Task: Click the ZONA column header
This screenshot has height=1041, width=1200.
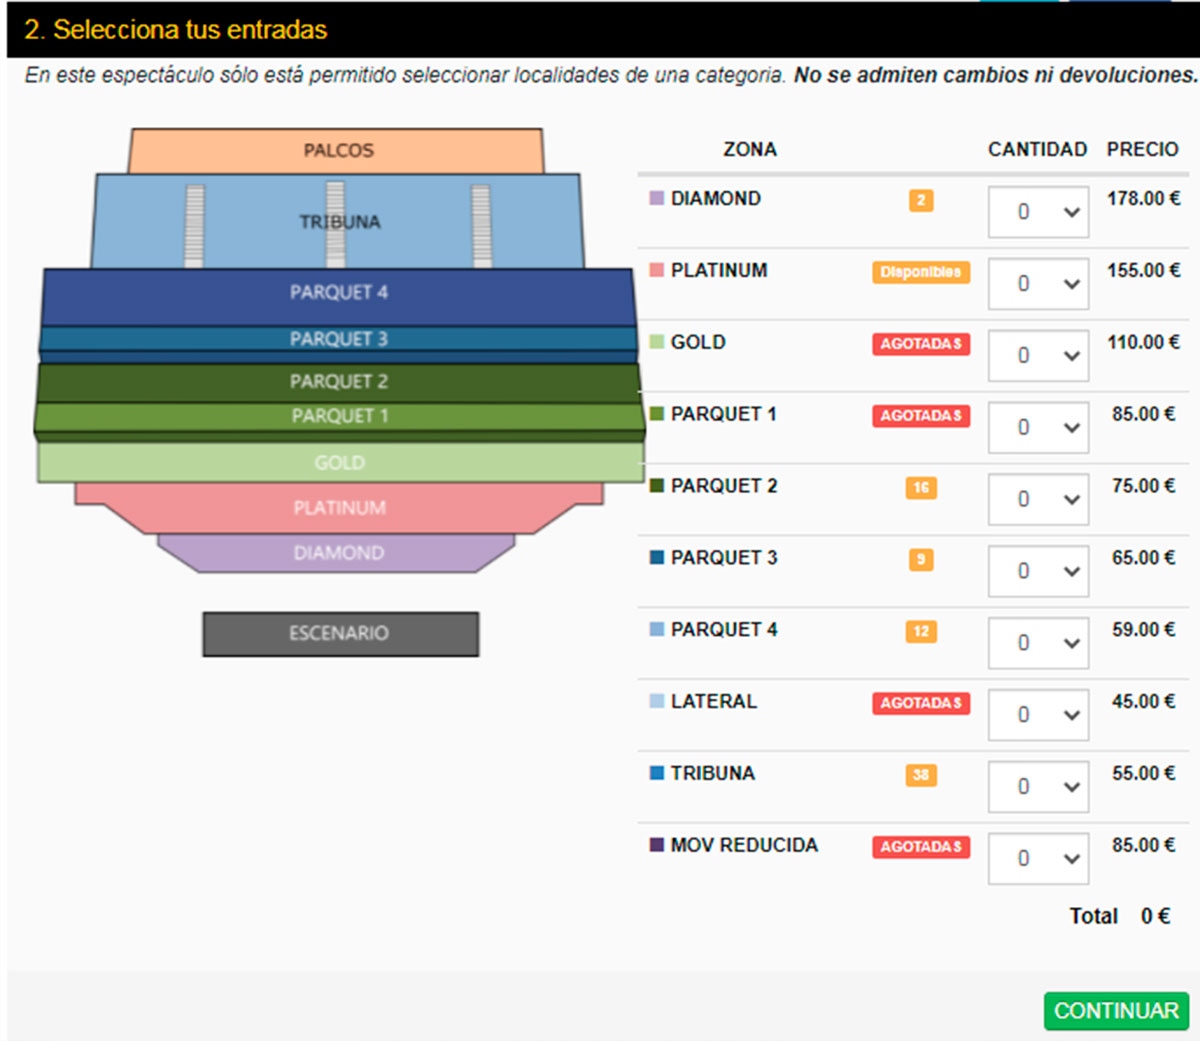Action: pyautogui.click(x=750, y=149)
